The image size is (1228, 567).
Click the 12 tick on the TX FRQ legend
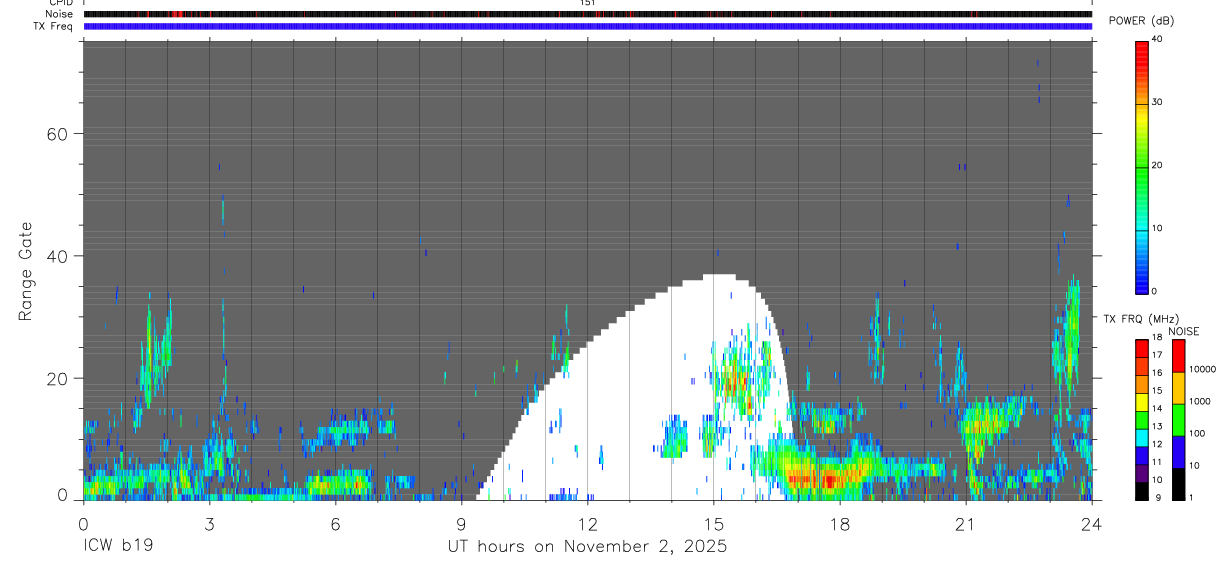[1157, 444]
